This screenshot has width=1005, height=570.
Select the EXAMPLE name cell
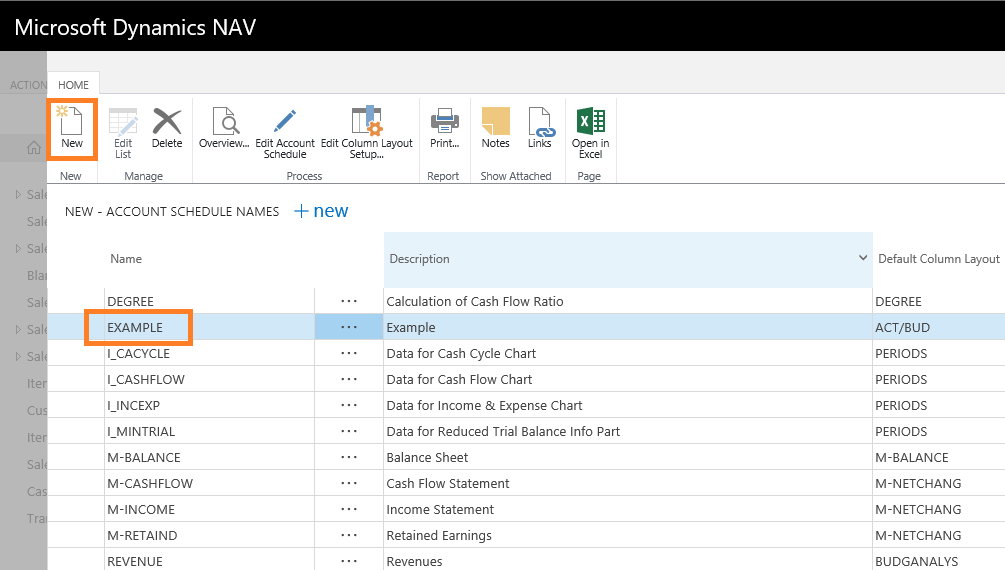pyautogui.click(x=210, y=327)
